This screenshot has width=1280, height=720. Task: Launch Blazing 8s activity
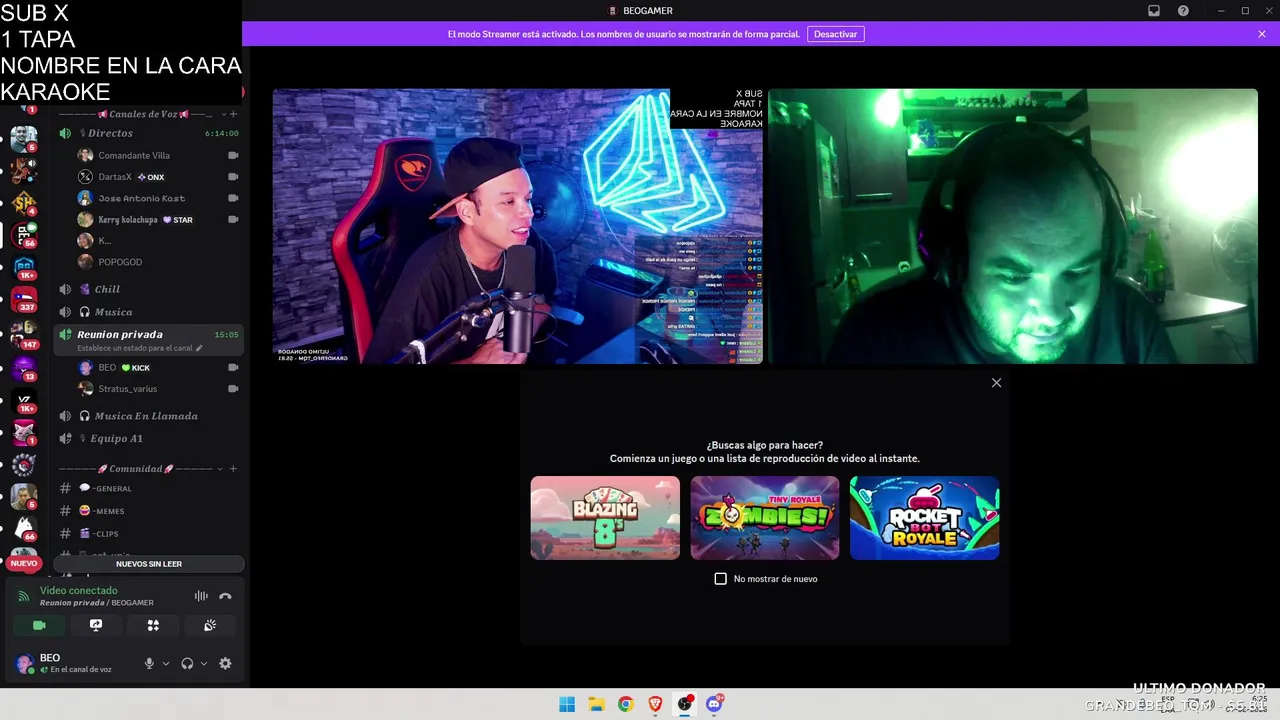(x=605, y=518)
